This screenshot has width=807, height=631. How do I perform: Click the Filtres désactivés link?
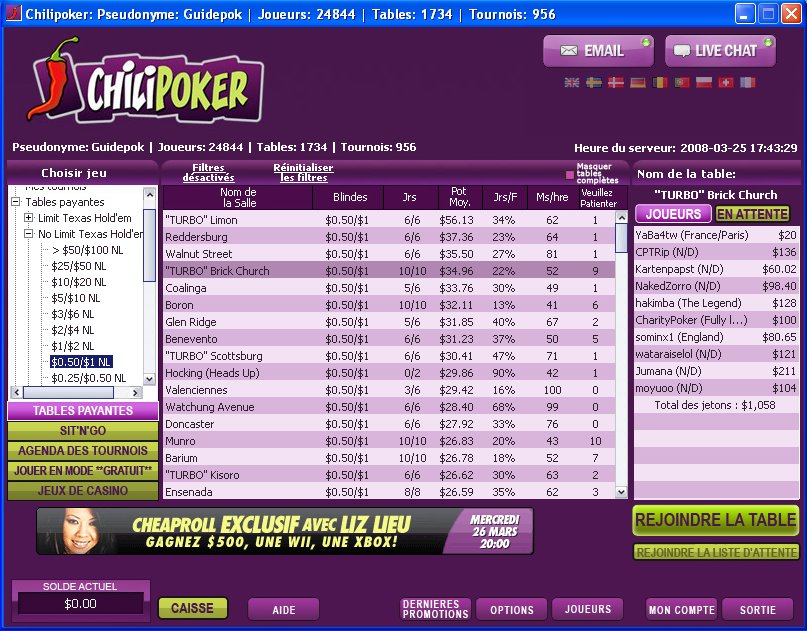[208, 172]
